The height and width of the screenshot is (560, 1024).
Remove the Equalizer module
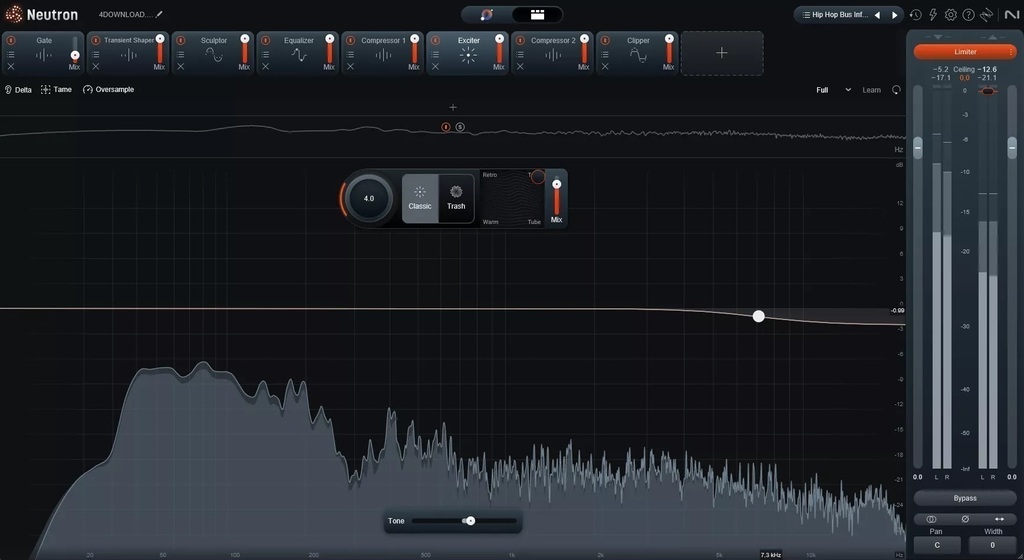(265, 67)
